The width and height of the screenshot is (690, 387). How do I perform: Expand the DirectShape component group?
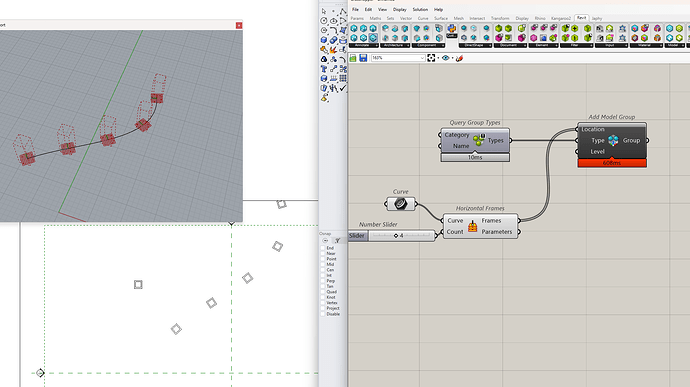click(475, 45)
